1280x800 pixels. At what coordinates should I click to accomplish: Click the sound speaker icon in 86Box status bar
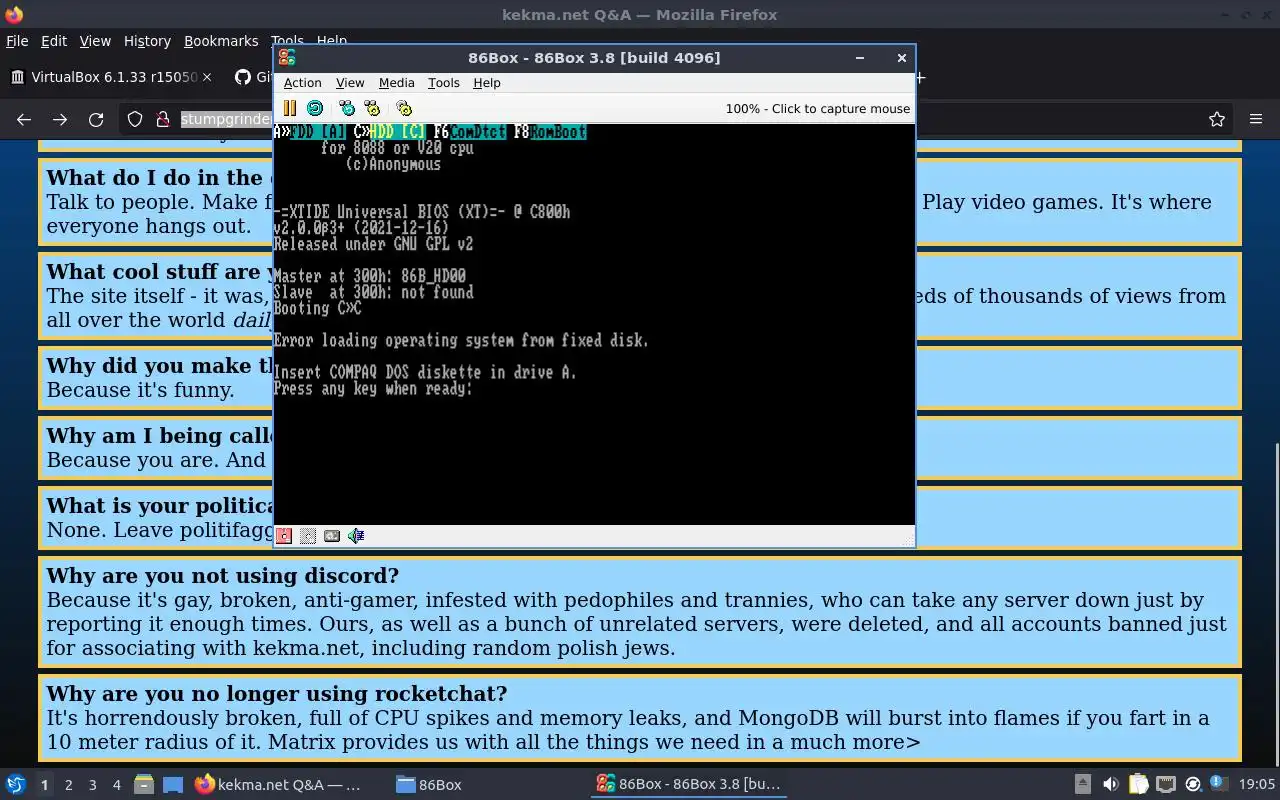pyautogui.click(x=356, y=536)
